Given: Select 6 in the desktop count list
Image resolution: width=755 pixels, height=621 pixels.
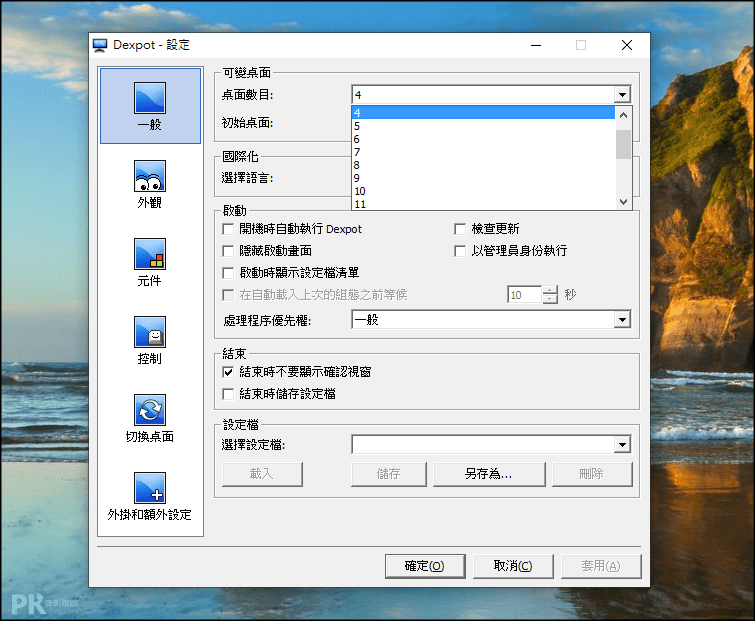Looking at the screenshot, I should (483, 139).
